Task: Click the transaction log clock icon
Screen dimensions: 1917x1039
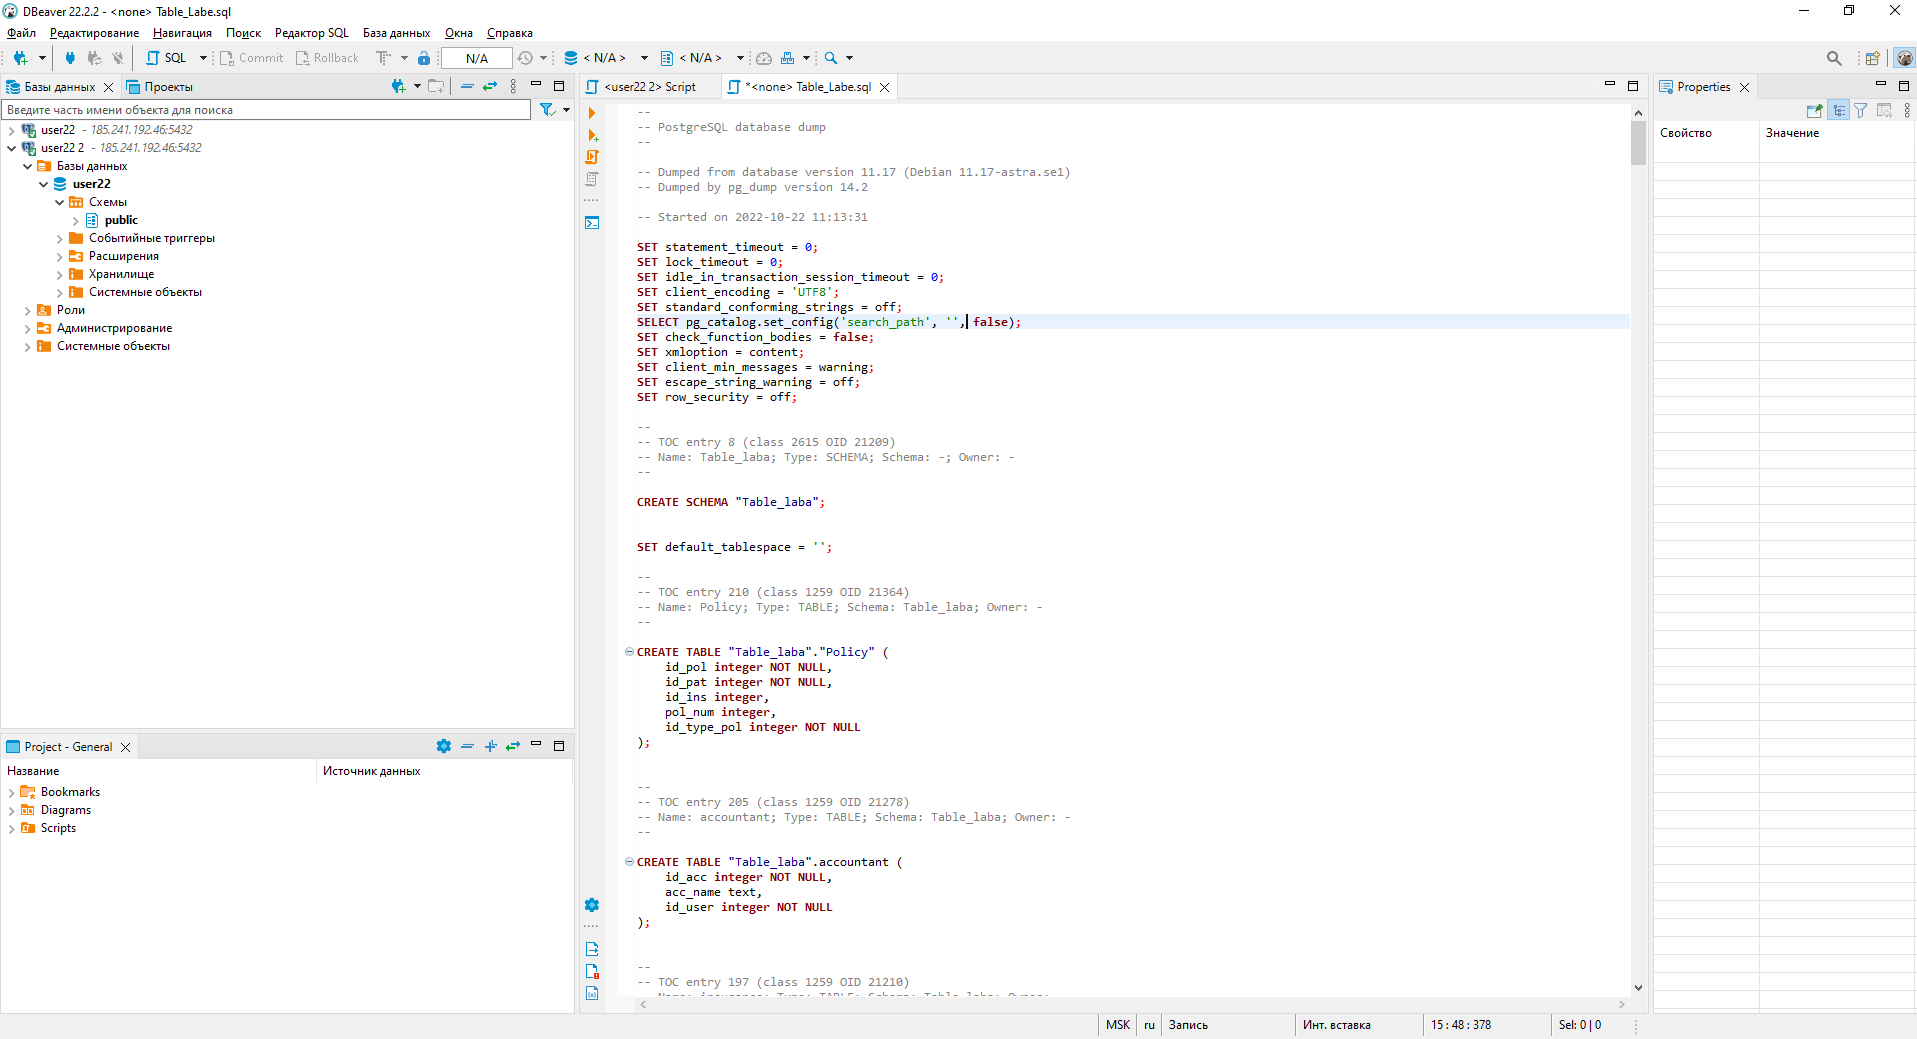Action: (x=525, y=58)
